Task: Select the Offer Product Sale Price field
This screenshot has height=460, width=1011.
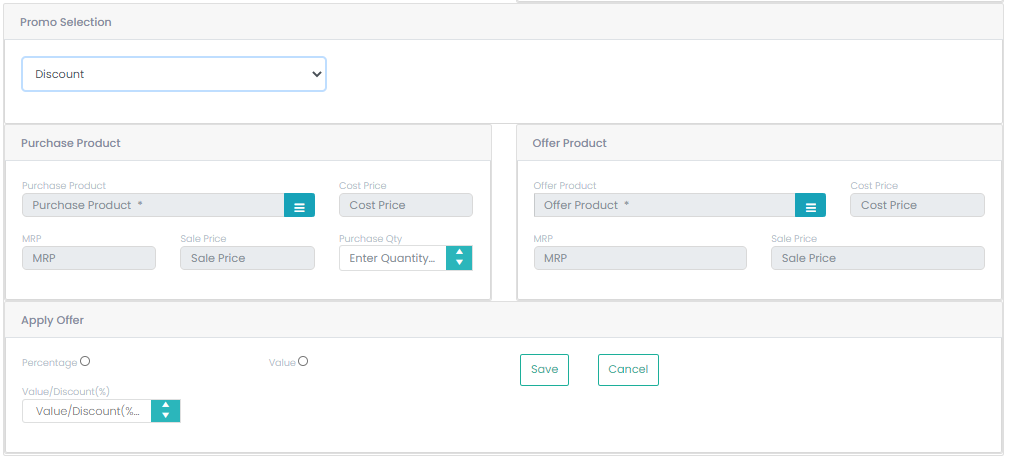Action: tap(878, 258)
